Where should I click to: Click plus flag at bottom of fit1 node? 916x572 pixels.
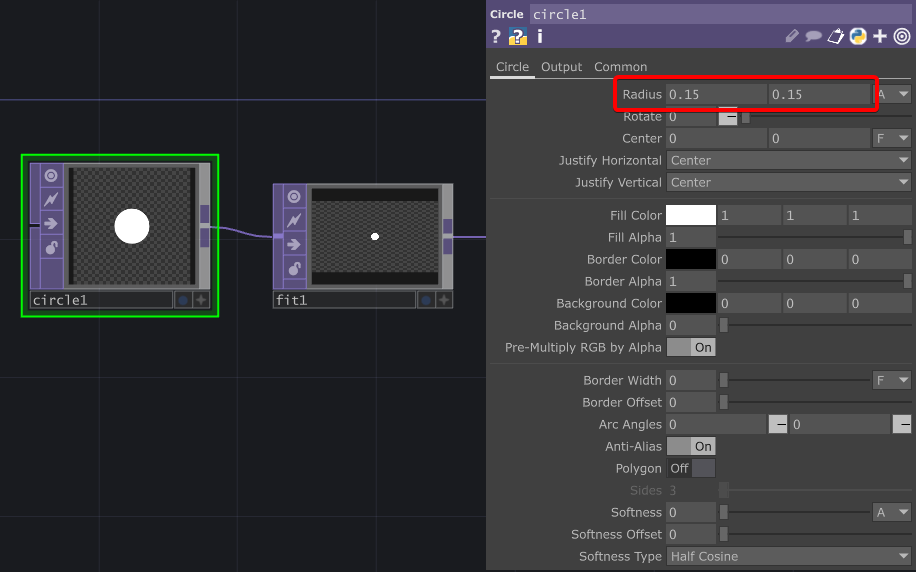coord(444,300)
